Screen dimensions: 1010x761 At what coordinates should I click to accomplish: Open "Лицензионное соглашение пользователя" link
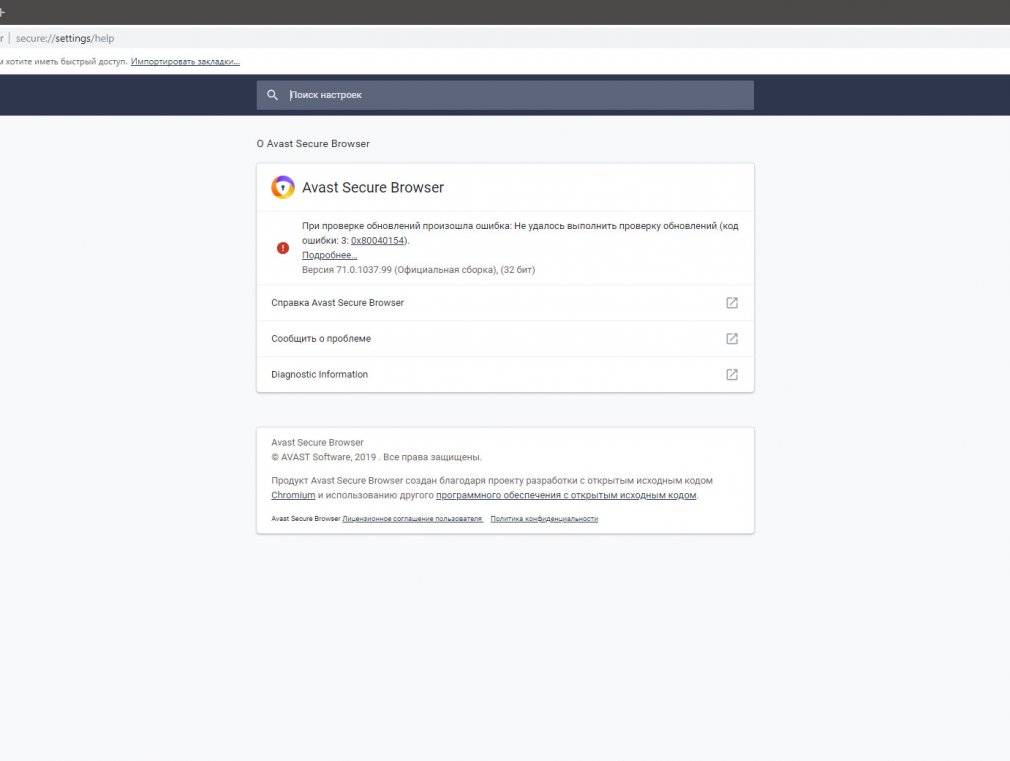pyautogui.click(x=412, y=519)
